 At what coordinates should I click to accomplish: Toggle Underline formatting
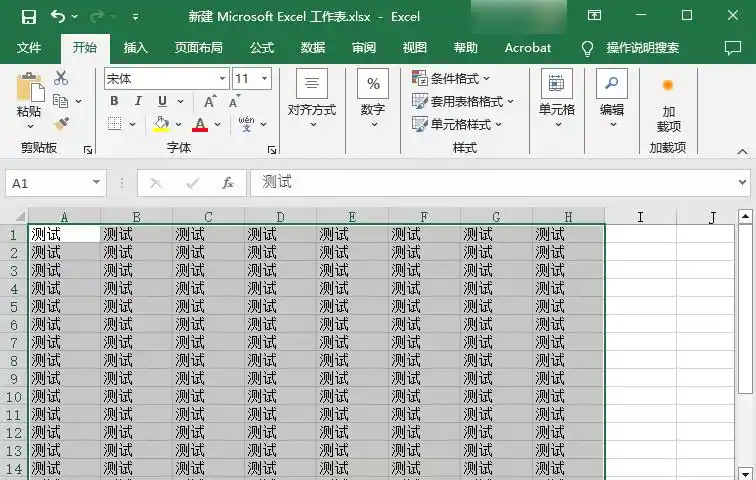click(162, 101)
